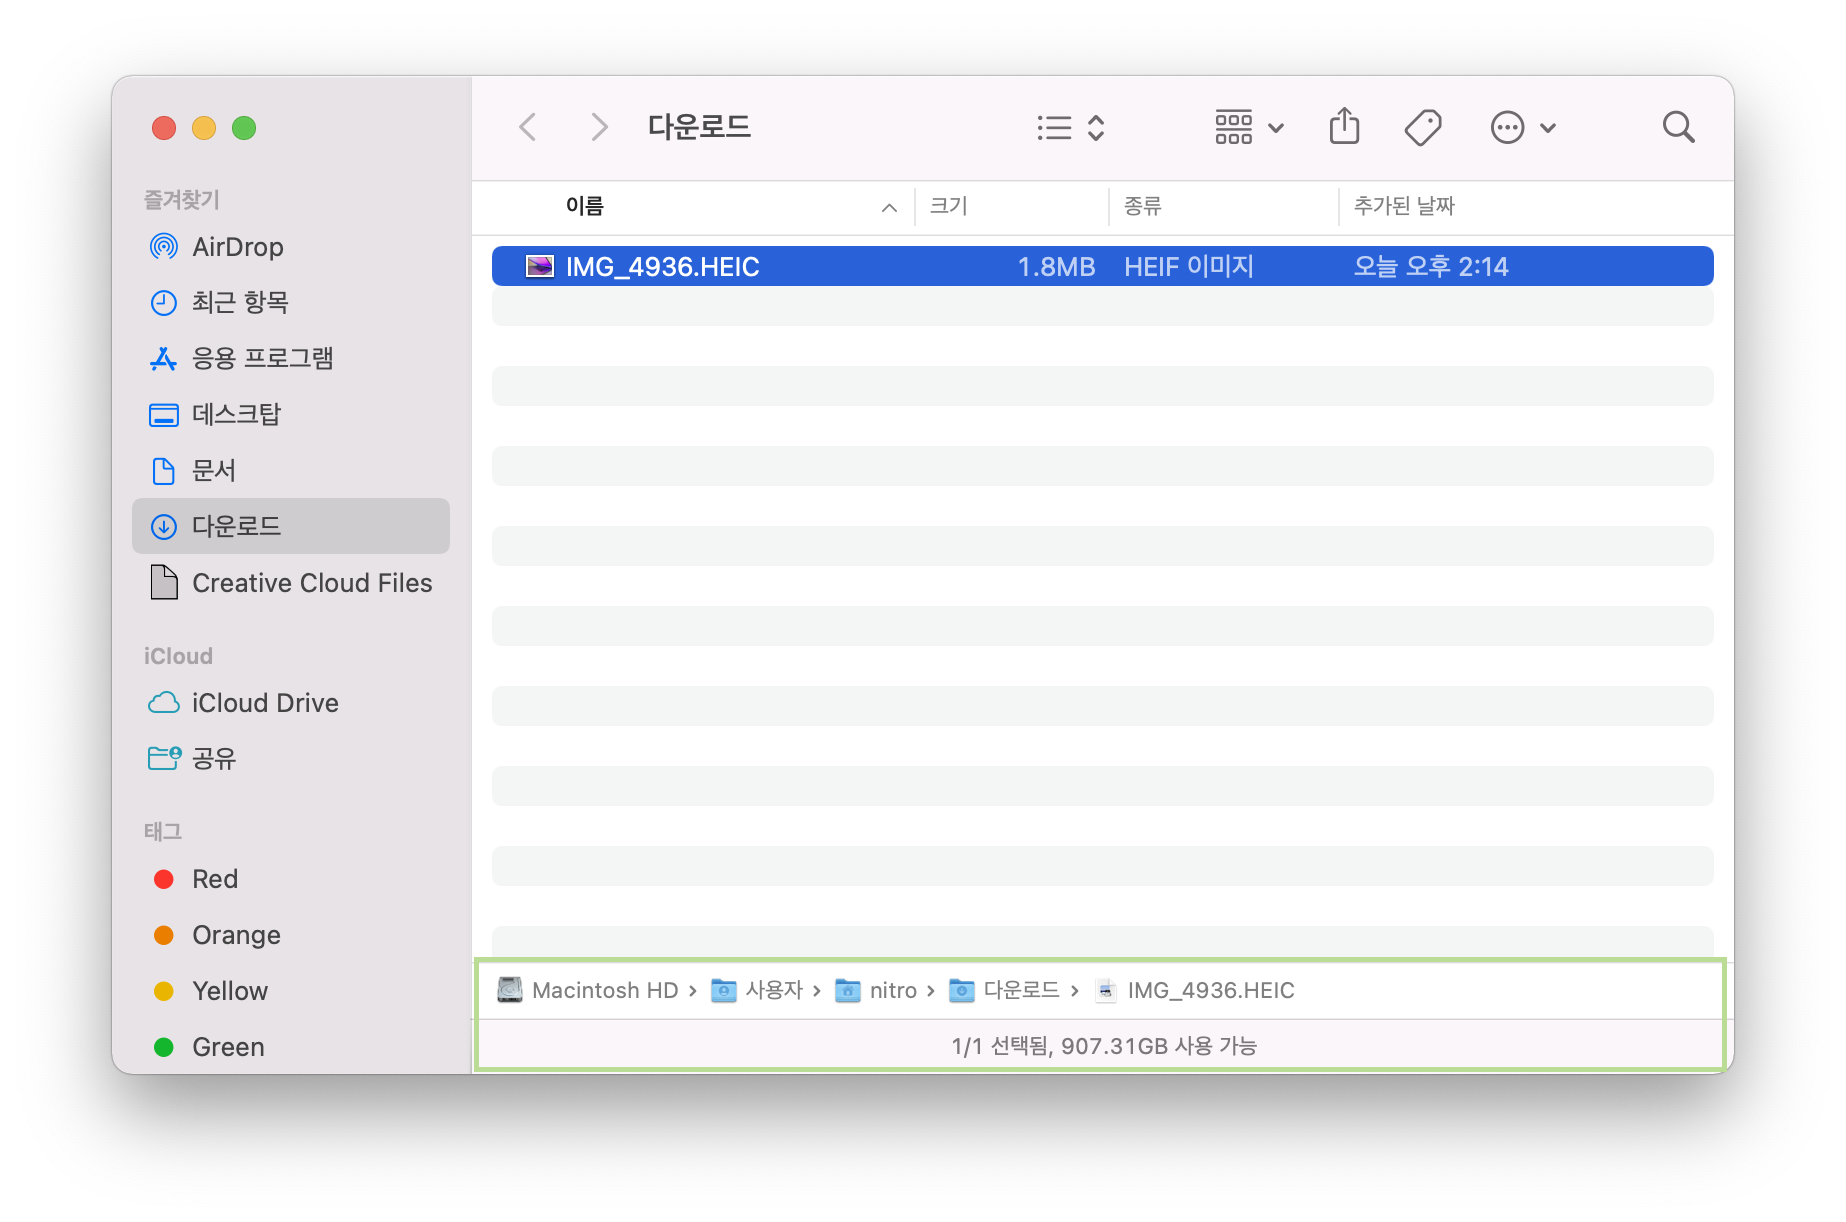1846x1222 pixels.
Task: Open the group-by grid dropdown
Action: point(1249,127)
